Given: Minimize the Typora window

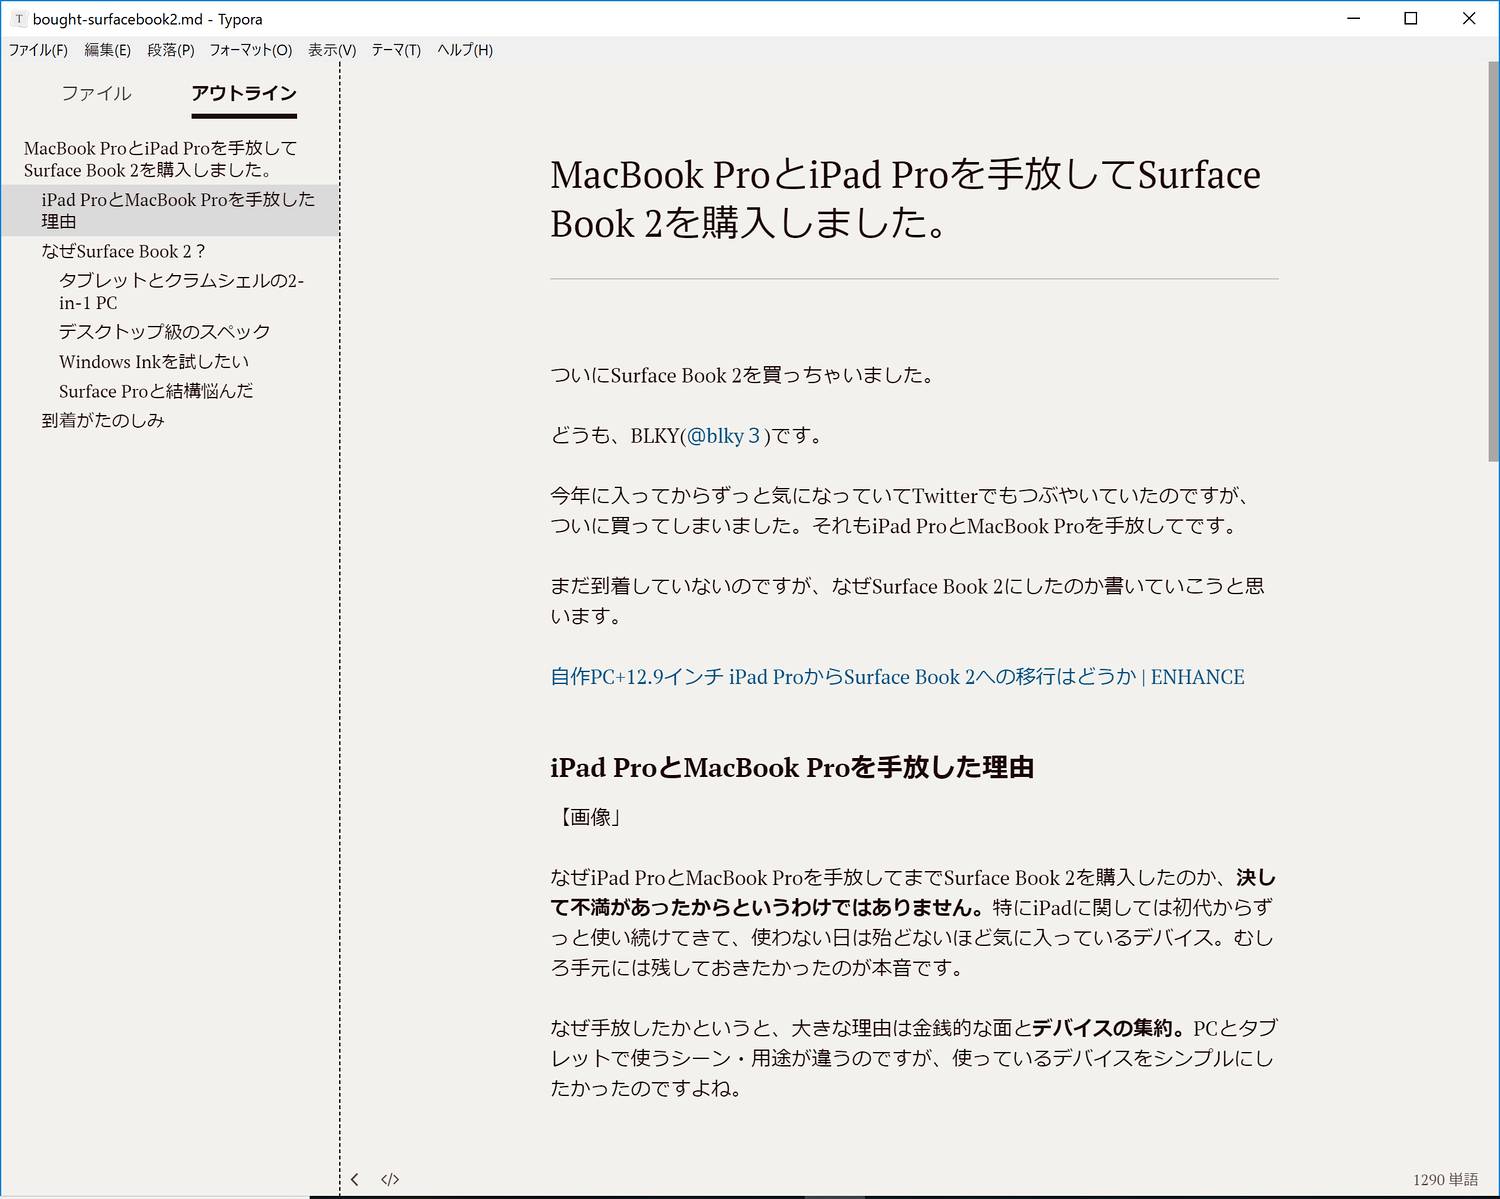Looking at the screenshot, I should point(1353,18).
